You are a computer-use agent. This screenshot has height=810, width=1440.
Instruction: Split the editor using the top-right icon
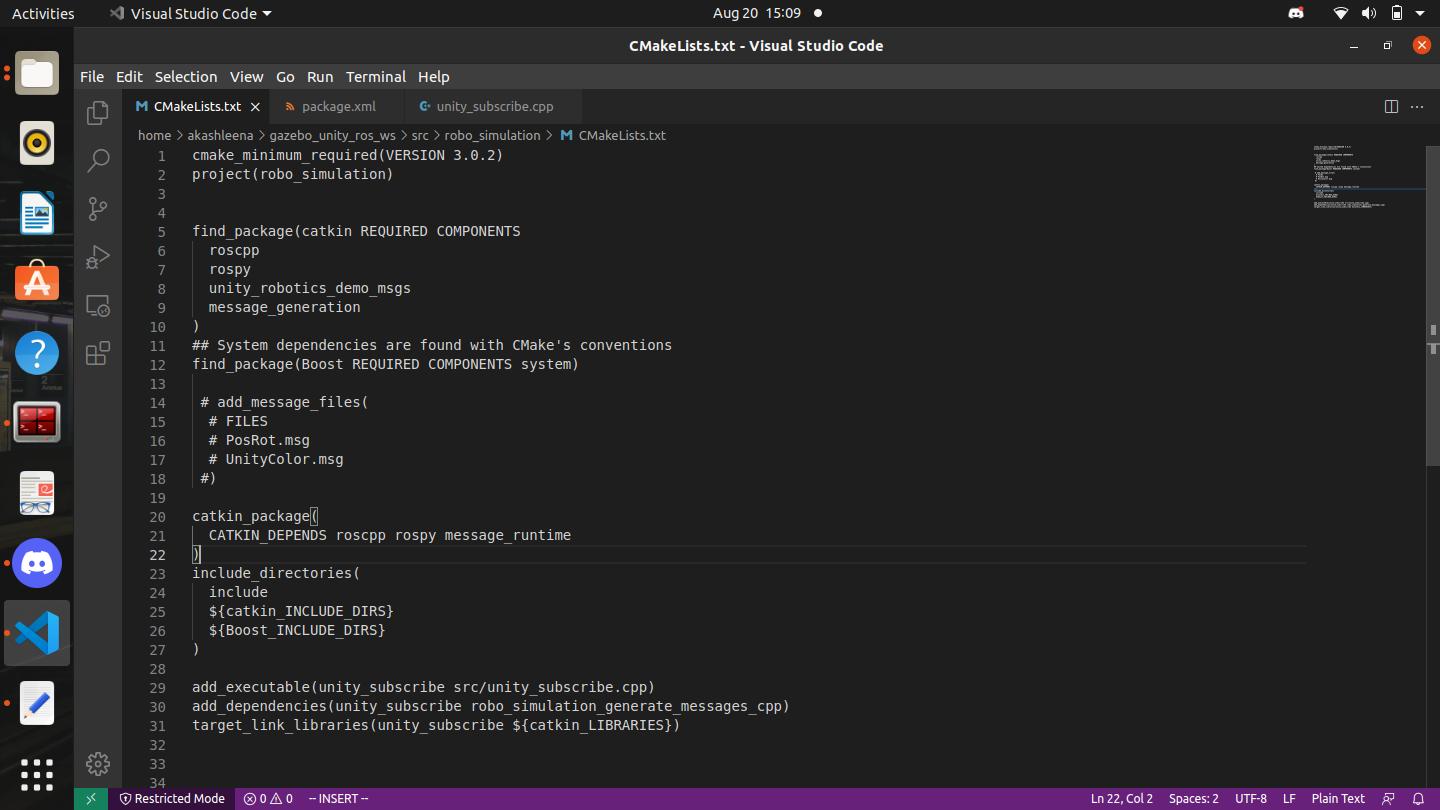point(1391,105)
